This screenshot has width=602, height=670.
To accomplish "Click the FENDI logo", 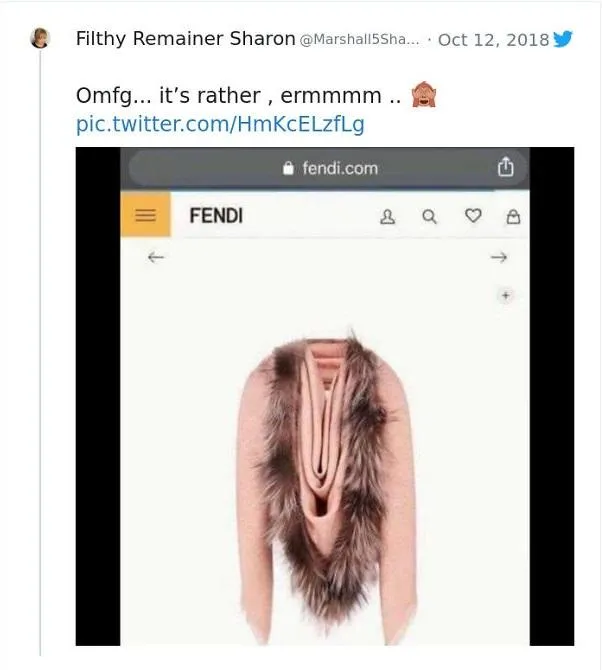I will [x=216, y=216].
